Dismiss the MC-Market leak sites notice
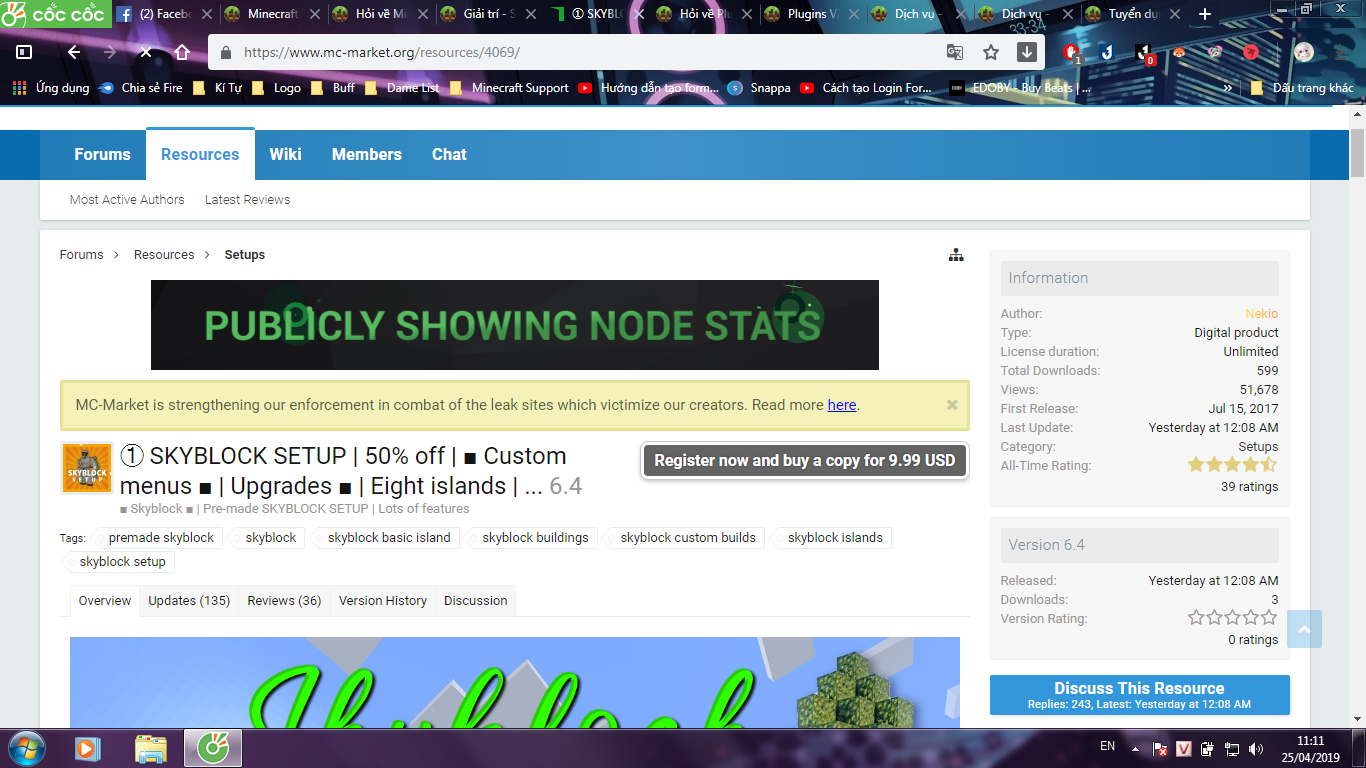 952,405
